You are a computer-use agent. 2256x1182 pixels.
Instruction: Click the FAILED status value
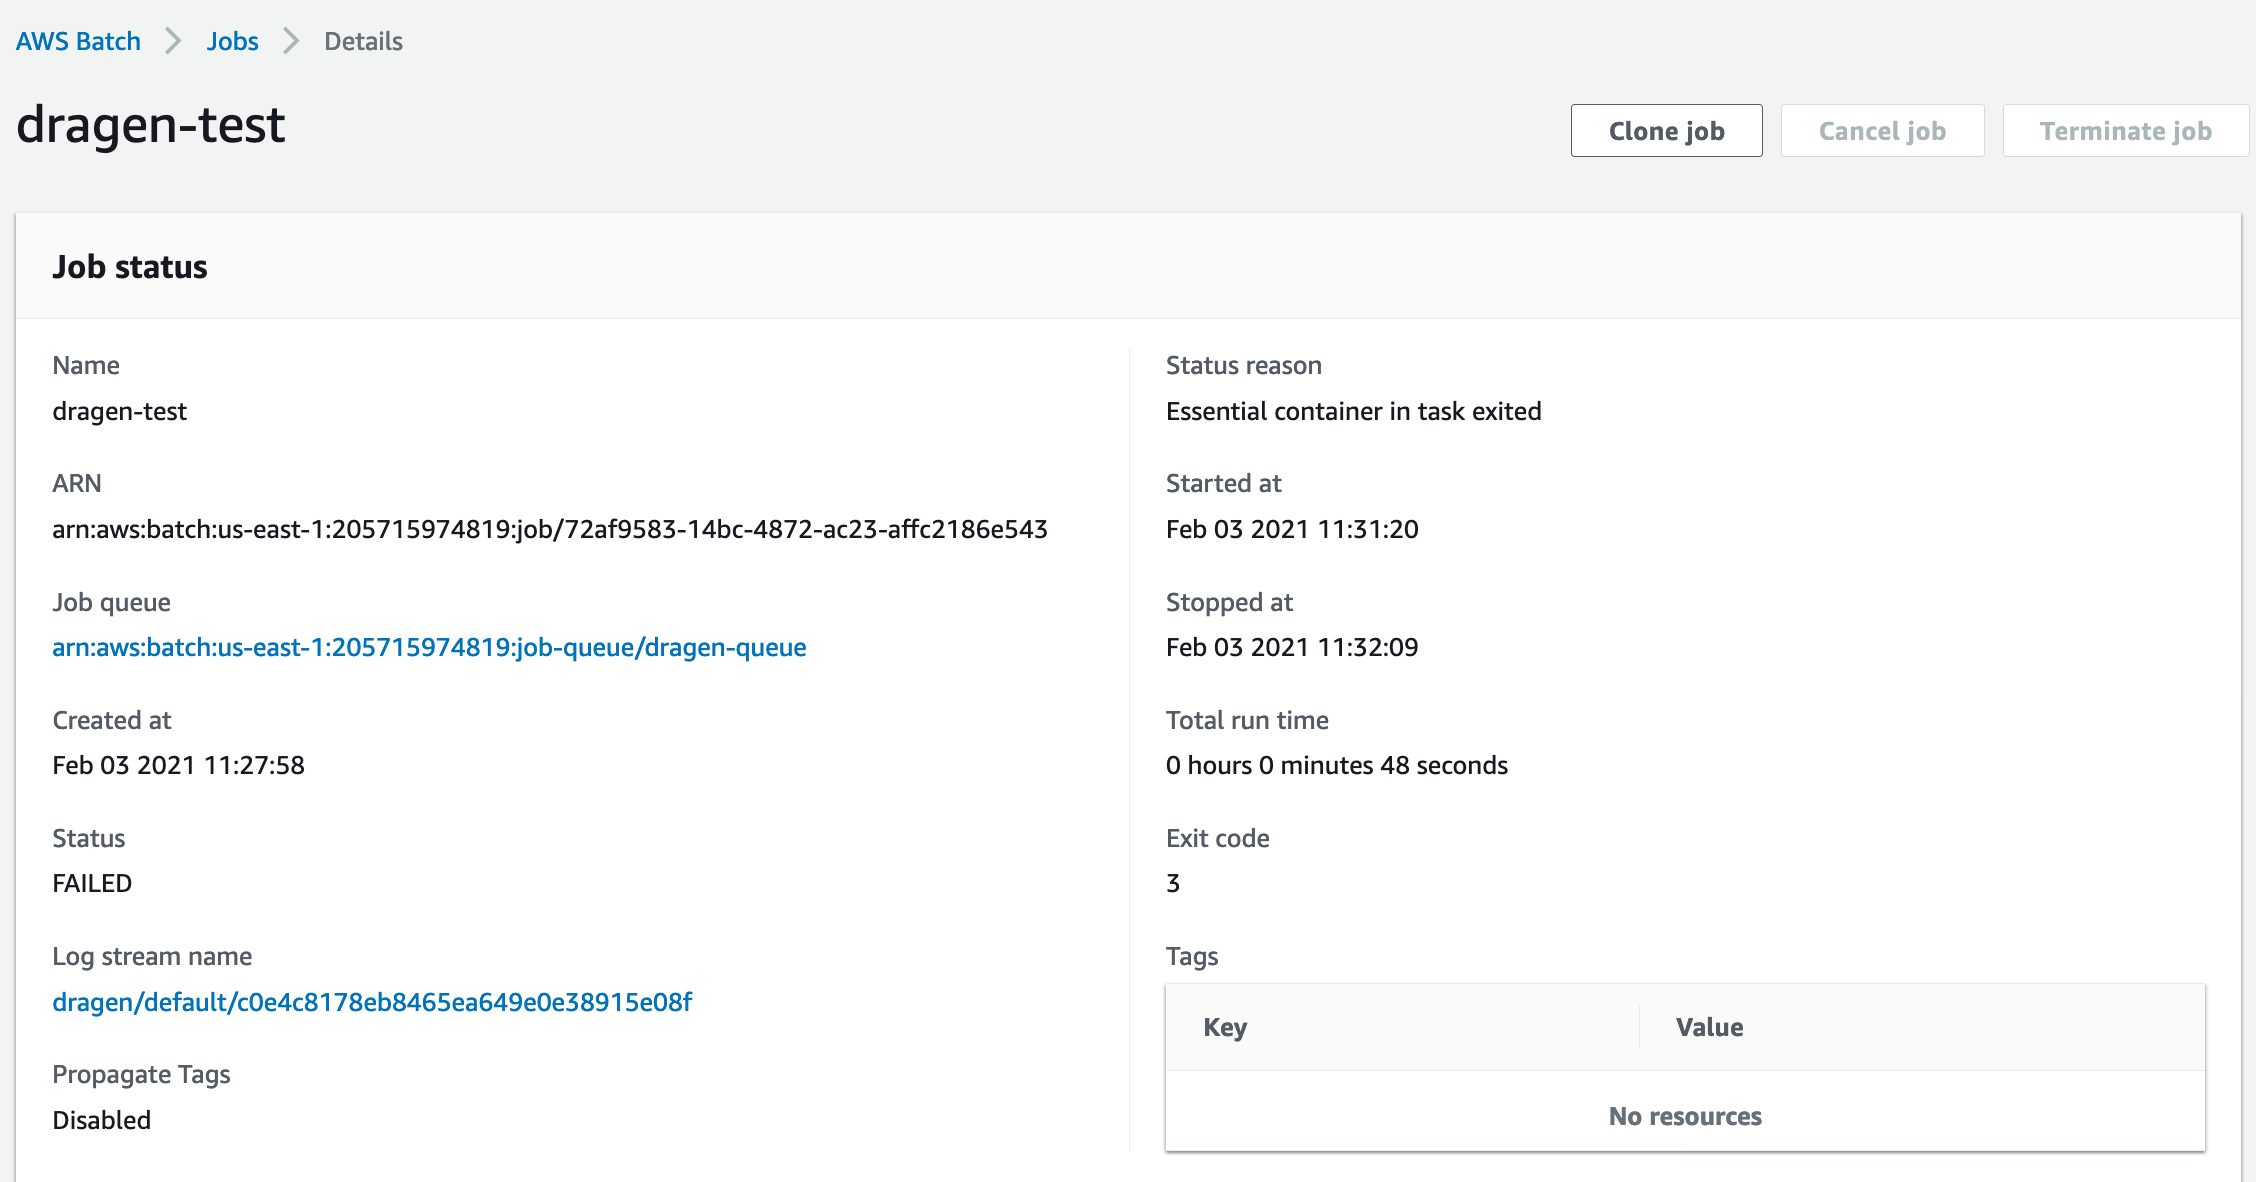pyautogui.click(x=92, y=883)
